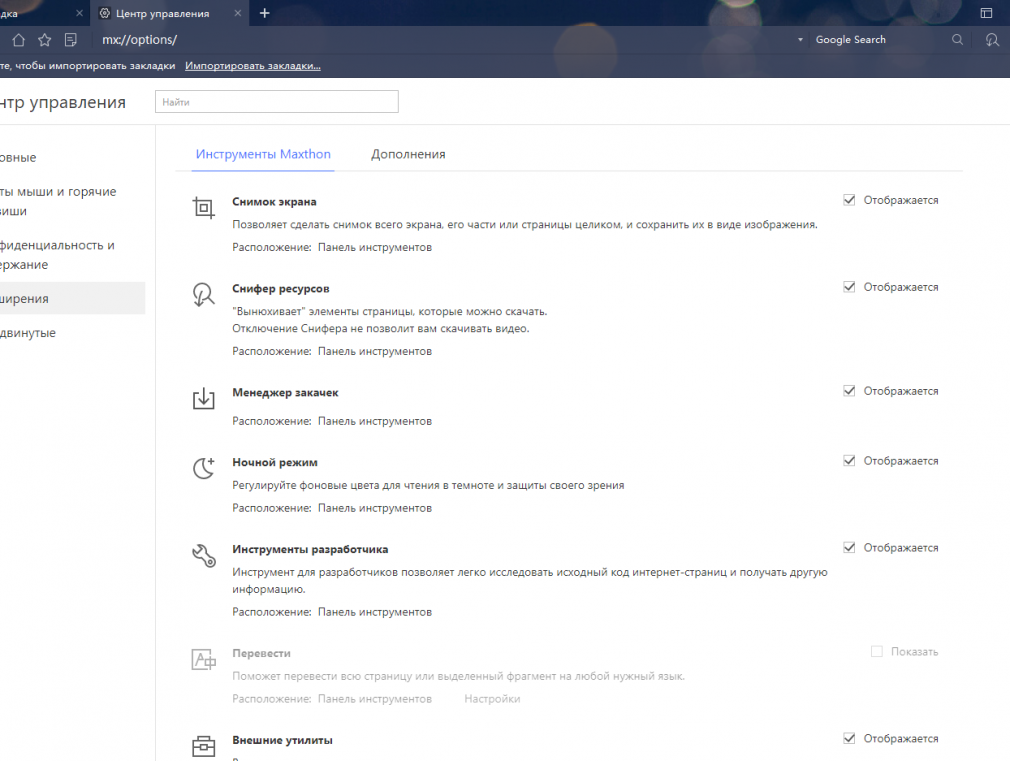Switch to the Дополнения tab
Viewport: 1010px width, 761px height.
[408, 154]
